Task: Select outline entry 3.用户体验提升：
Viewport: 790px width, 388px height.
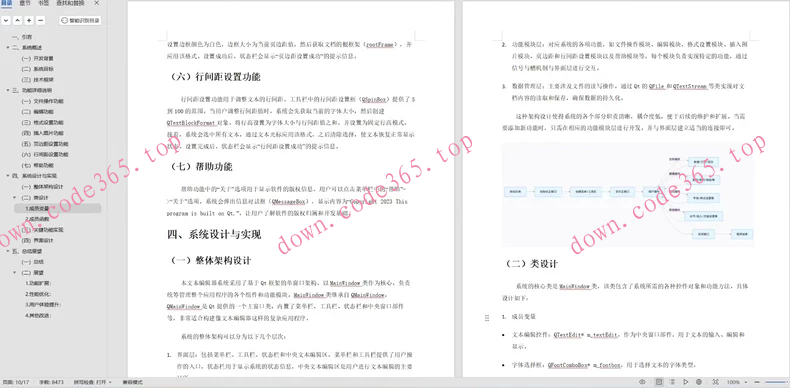Action: click(x=43, y=304)
